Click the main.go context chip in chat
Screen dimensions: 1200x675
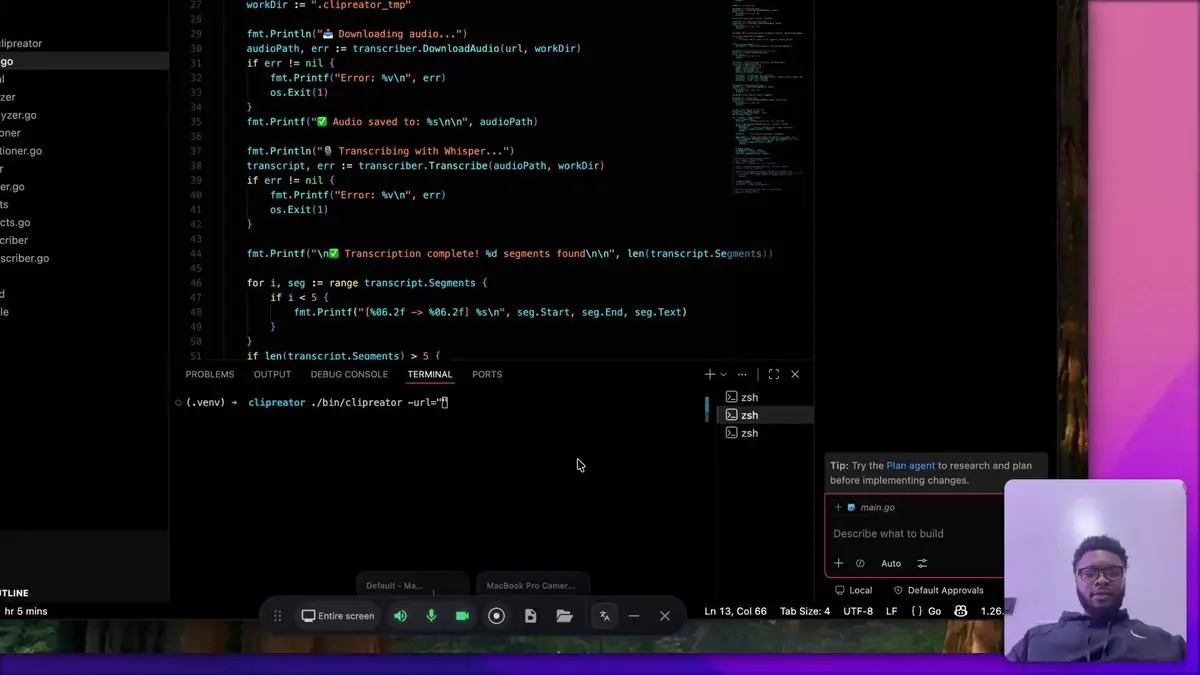870,507
